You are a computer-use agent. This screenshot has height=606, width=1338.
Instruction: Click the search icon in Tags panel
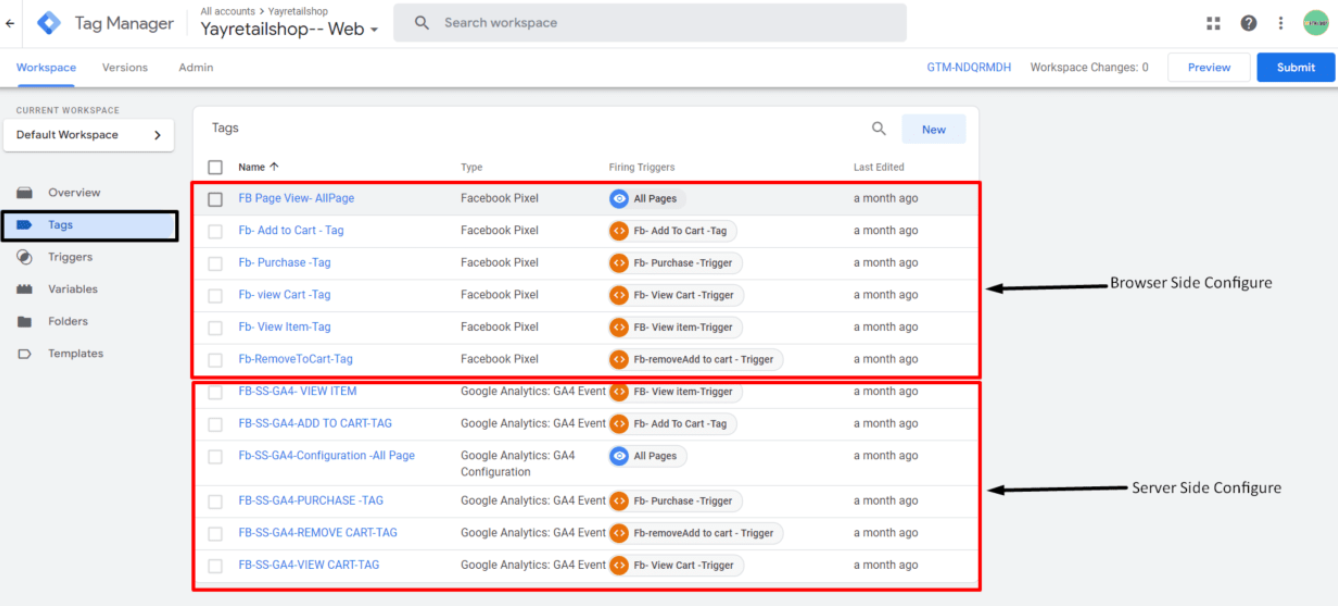pyautogui.click(x=879, y=129)
